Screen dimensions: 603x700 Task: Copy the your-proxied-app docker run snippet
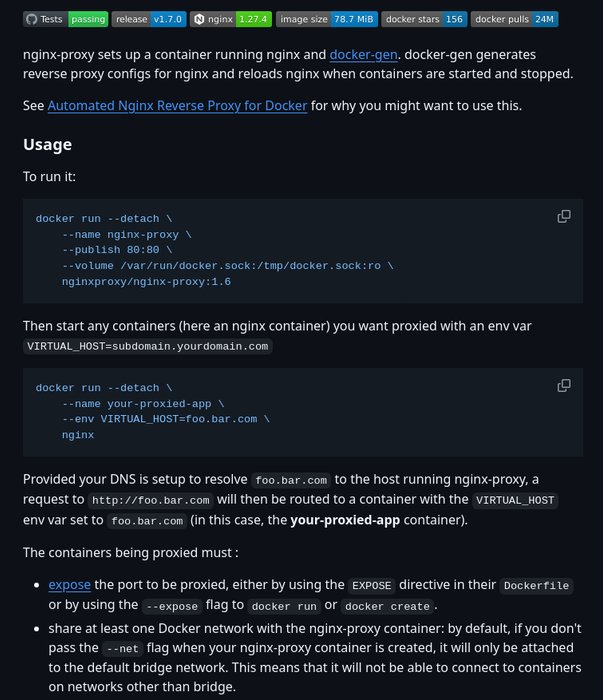click(564, 385)
